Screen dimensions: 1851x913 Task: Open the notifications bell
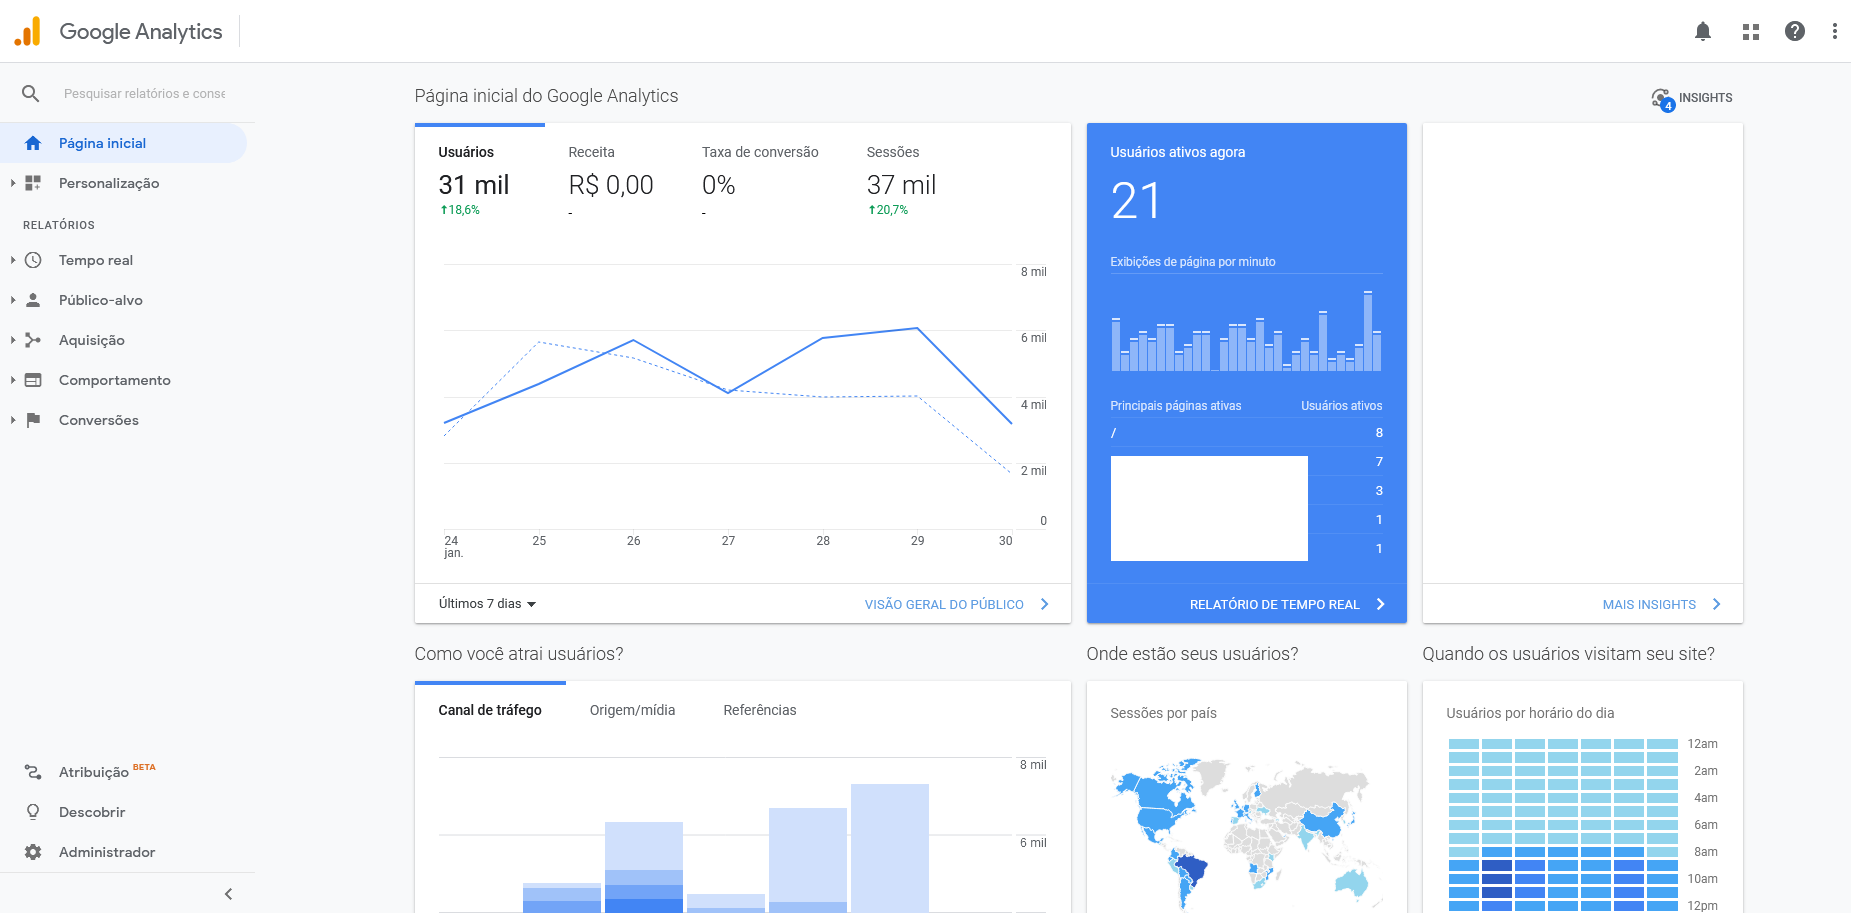1702,31
